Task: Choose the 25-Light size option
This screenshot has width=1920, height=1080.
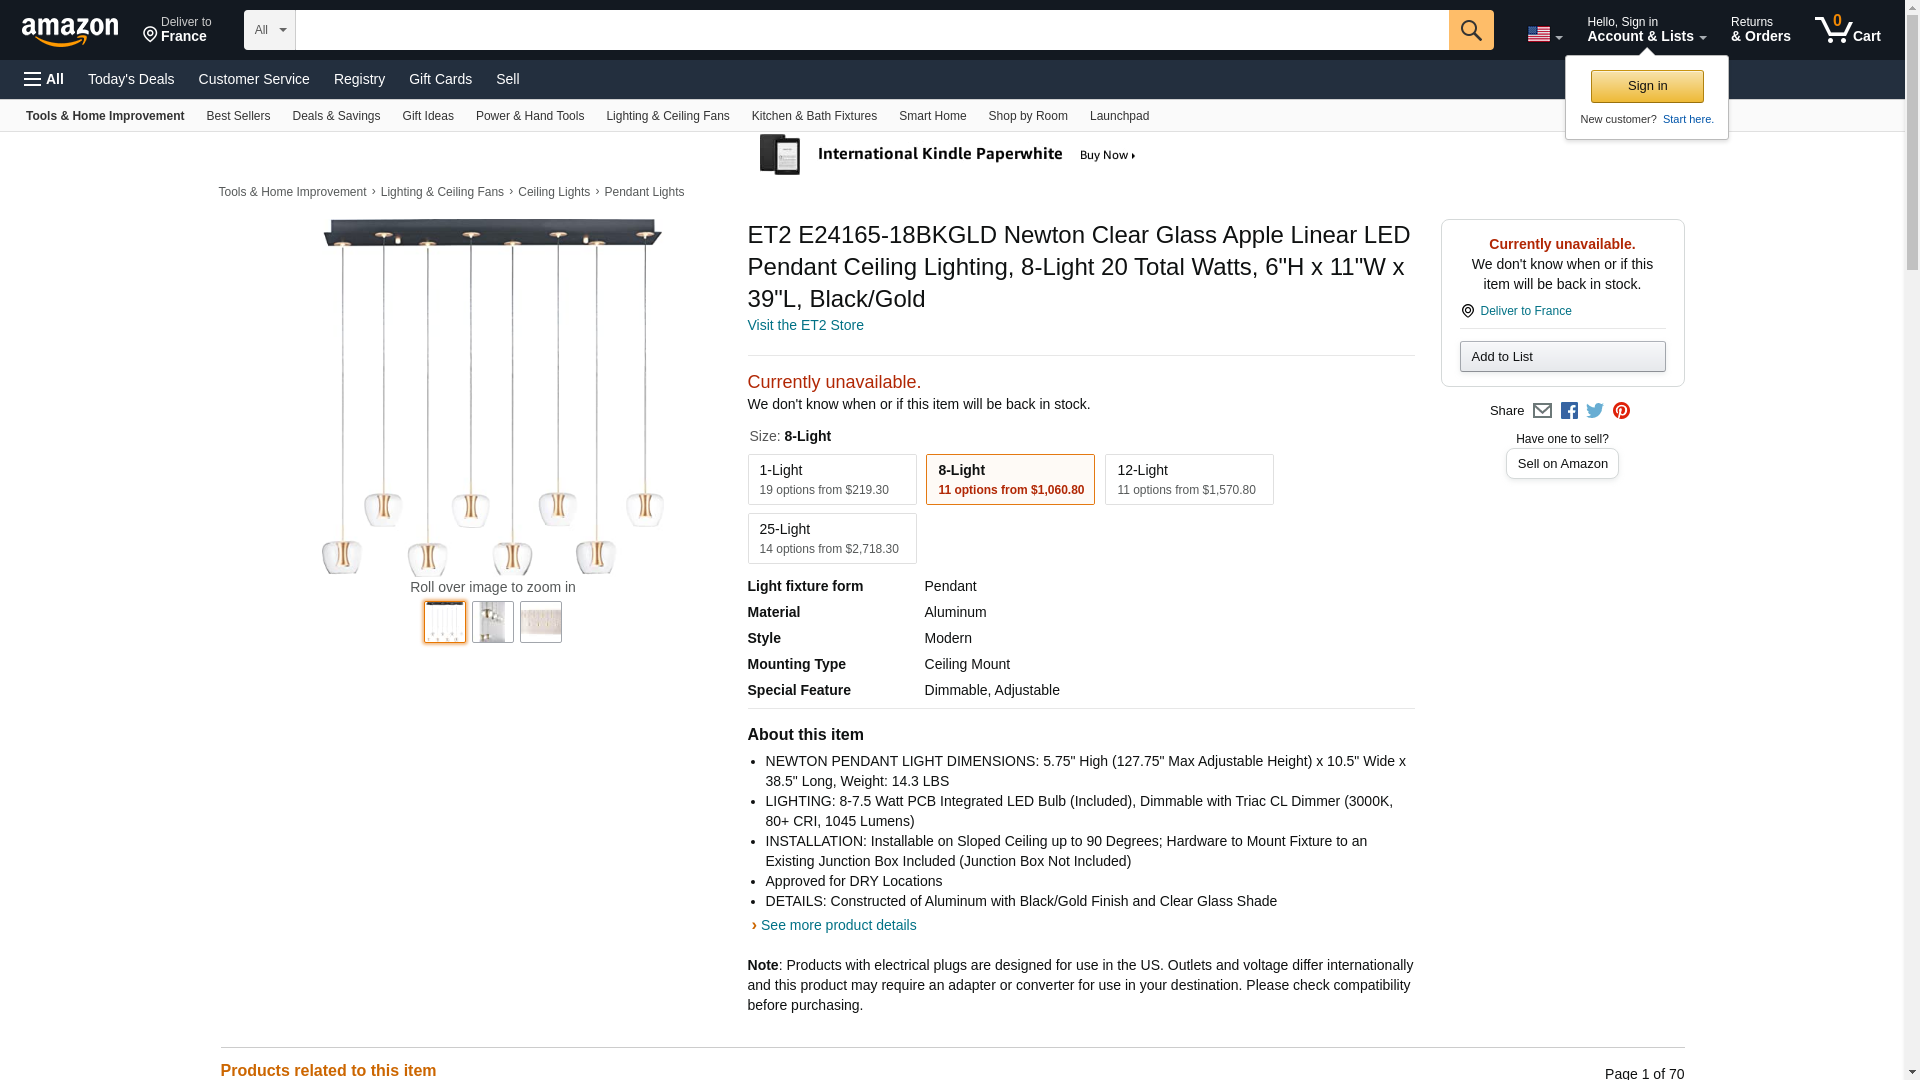Action: pos(831,538)
